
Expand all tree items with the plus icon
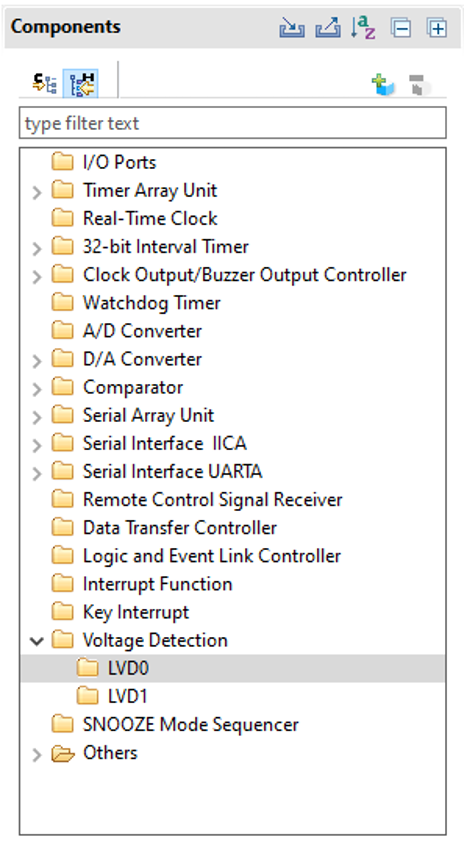[x=437, y=27]
